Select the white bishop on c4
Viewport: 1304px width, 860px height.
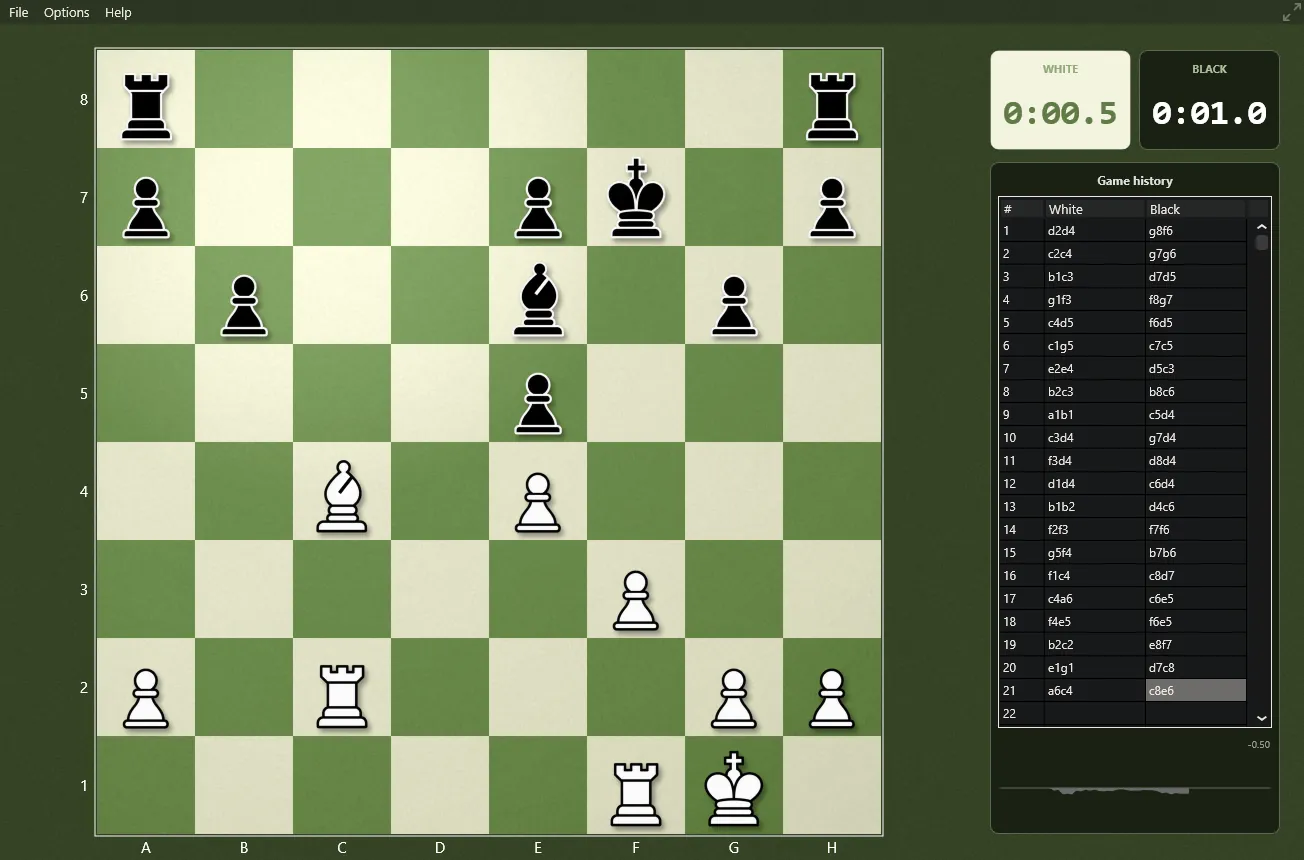(x=342, y=495)
